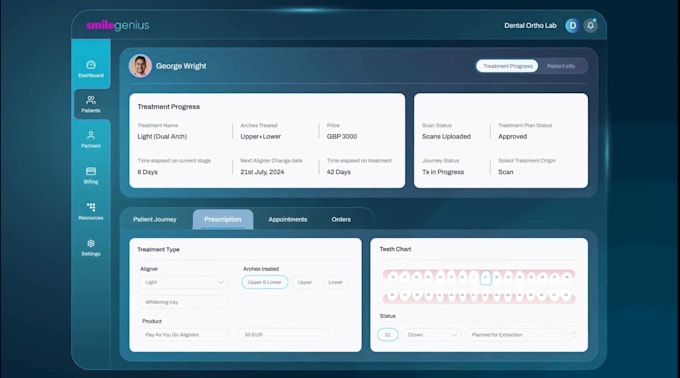680x378 pixels.
Task: Click the Light (Dual Arch) treatment name
Action: click(x=162, y=137)
